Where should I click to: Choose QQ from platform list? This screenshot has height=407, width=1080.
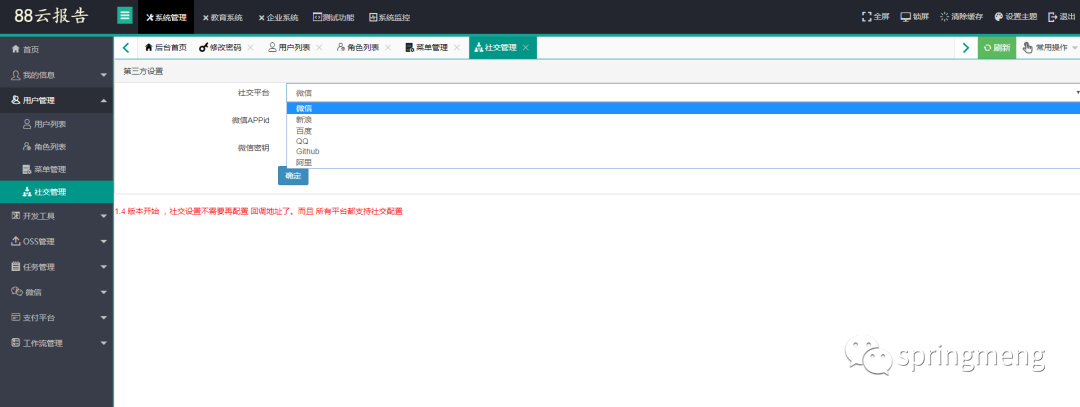coord(683,140)
